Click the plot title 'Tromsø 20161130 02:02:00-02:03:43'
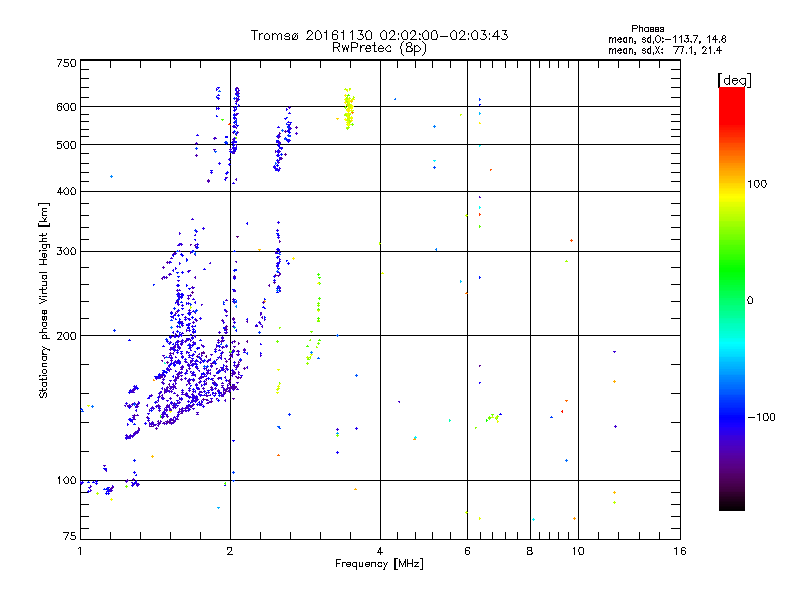Viewport: 800px width, 600px height. tap(379, 35)
